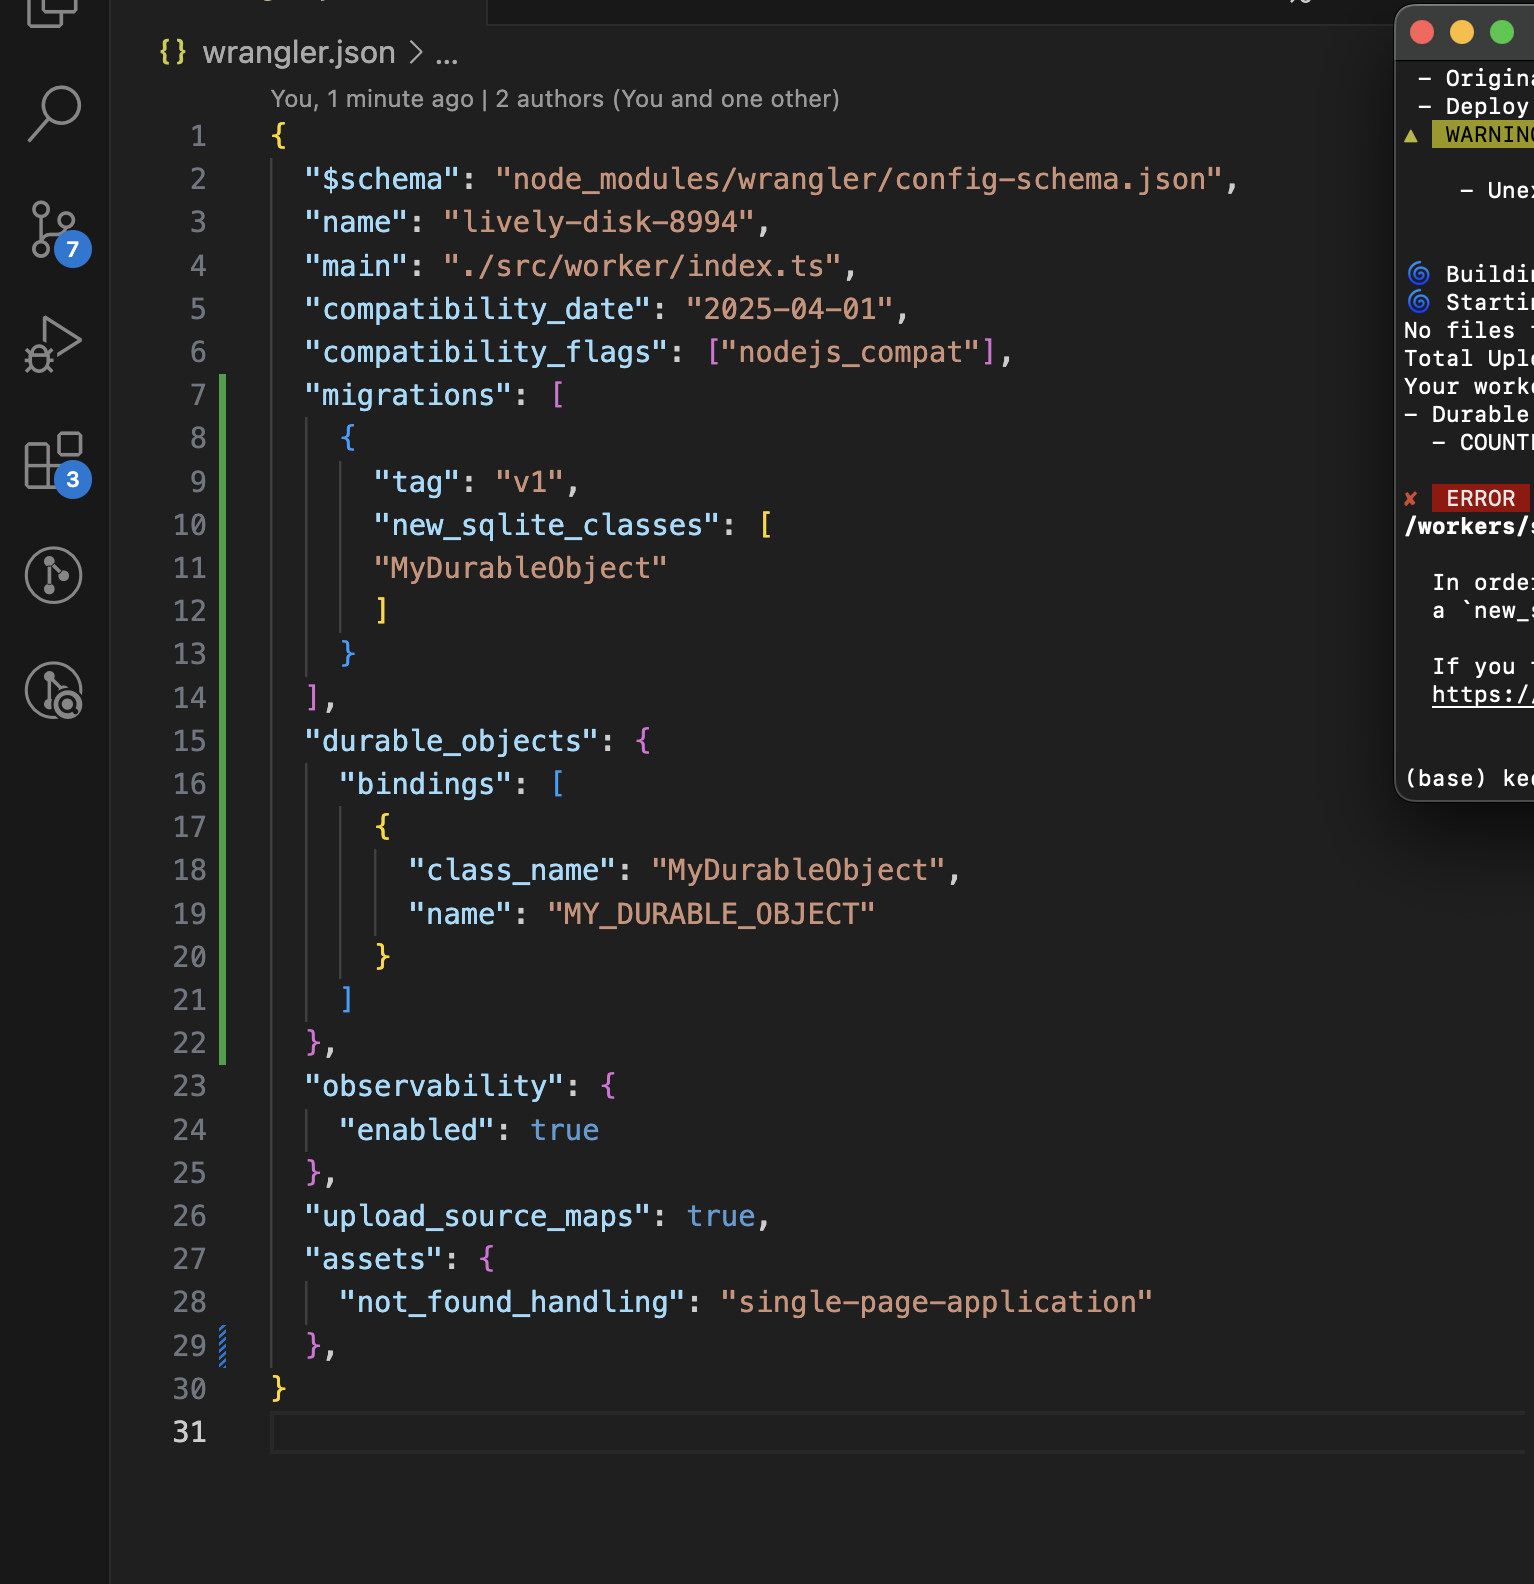Click the "You, 1 minute ago" blame lens
1534x1584 pixels.
click(372, 99)
